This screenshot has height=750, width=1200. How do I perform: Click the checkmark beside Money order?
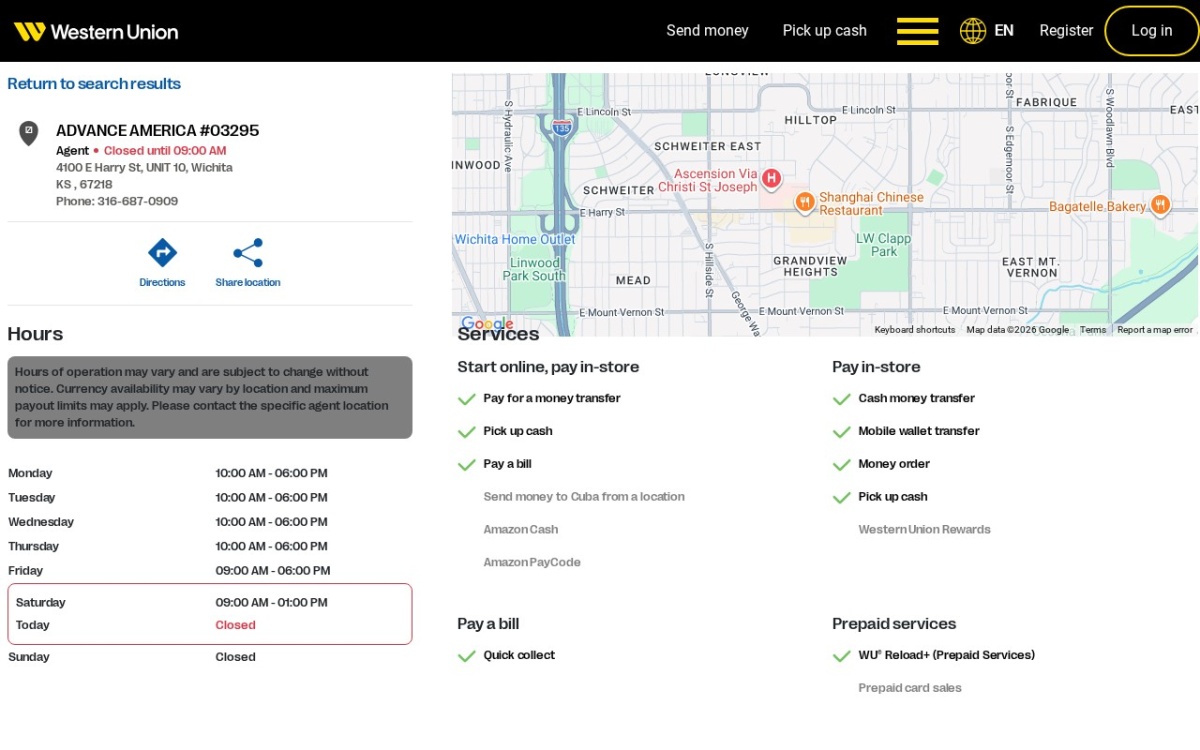tap(841, 464)
